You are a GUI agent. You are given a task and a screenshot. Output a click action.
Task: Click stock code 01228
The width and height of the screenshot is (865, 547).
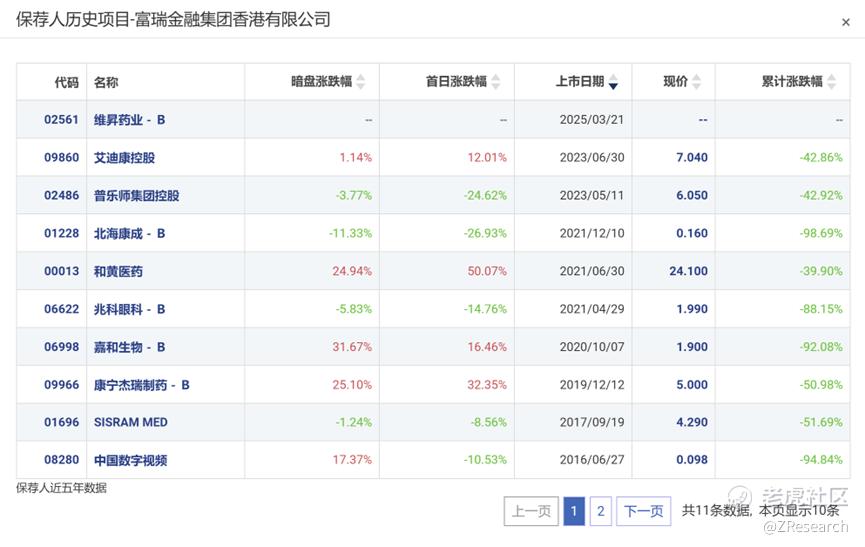tap(61, 233)
